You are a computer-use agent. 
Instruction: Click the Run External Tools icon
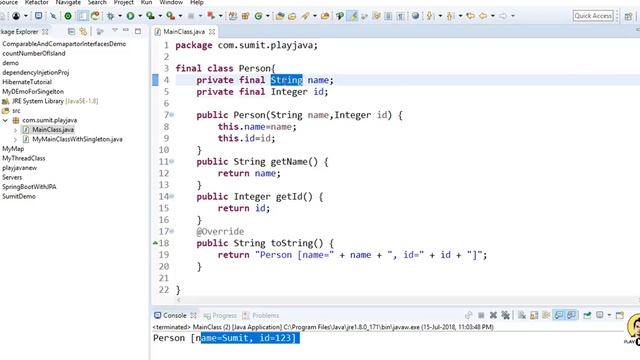pyautogui.click(x=171, y=16)
